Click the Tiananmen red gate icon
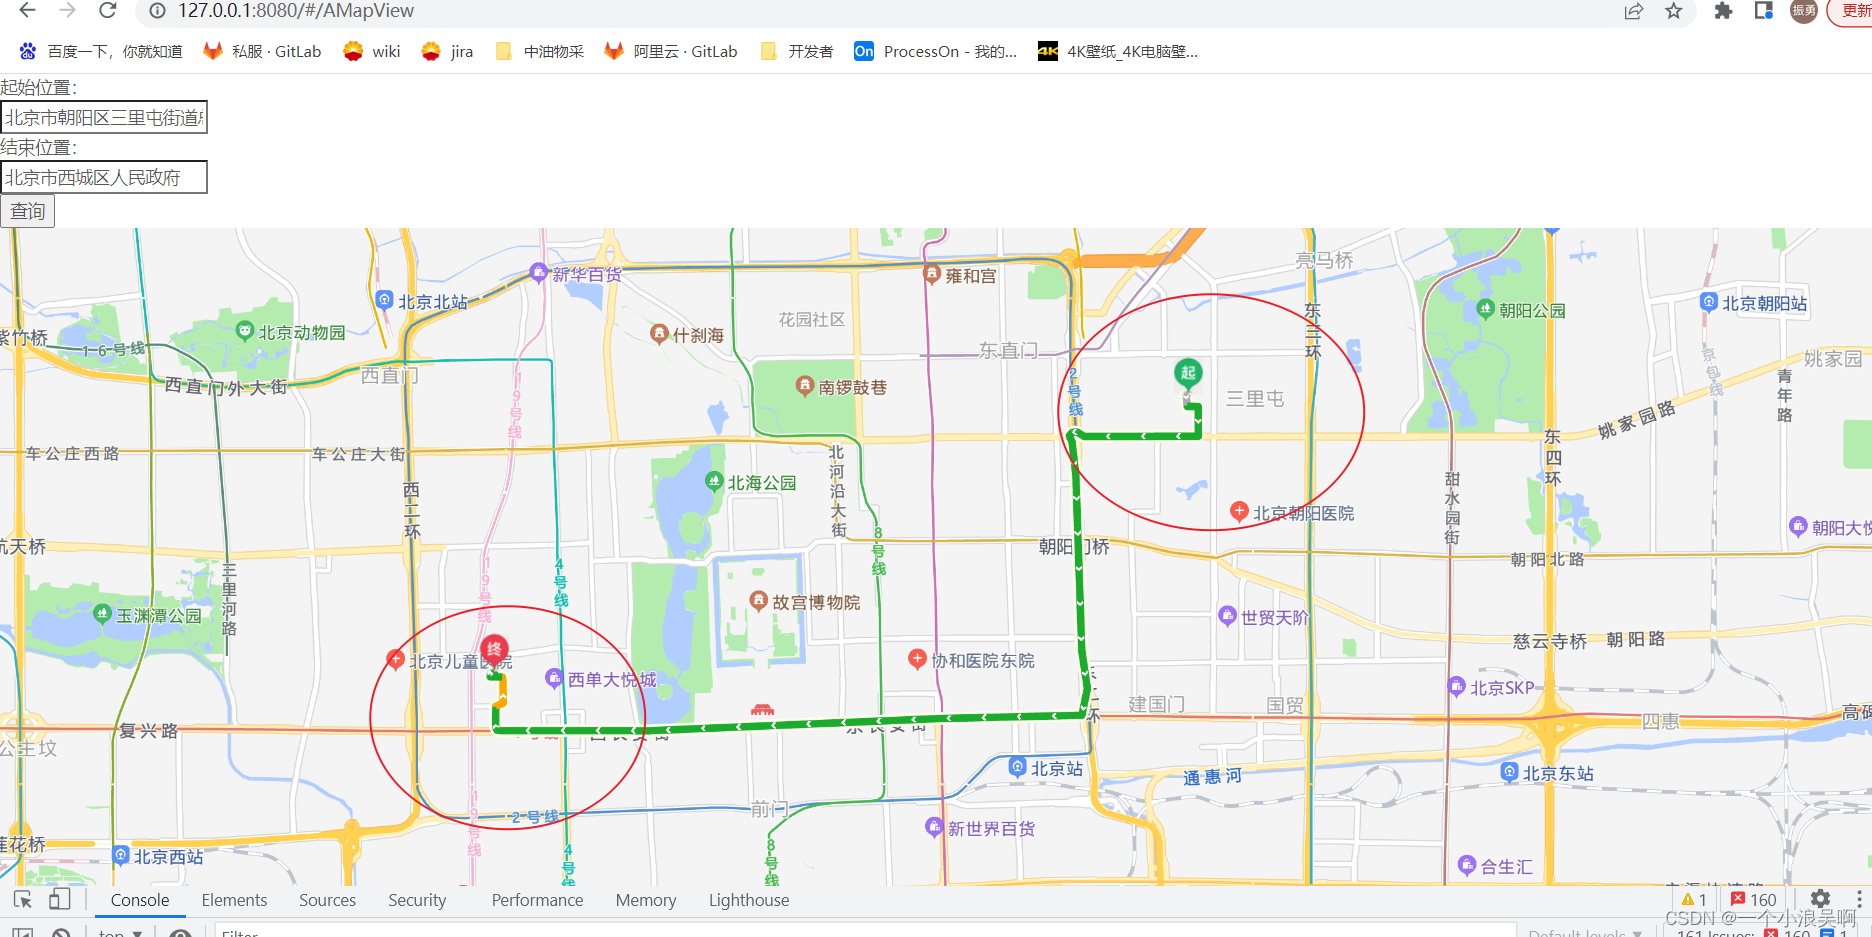Screen dimensions: 1872x937 click(763, 708)
